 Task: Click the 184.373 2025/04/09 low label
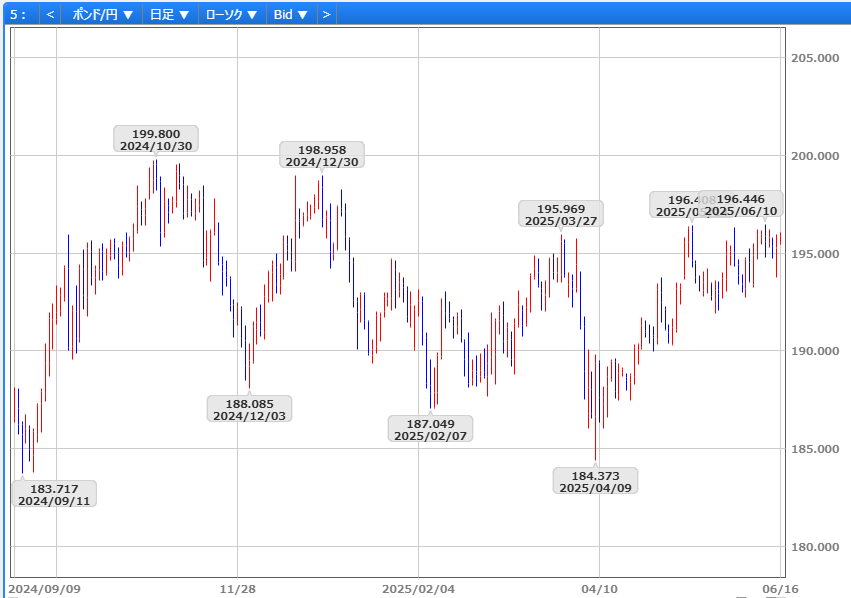click(595, 481)
